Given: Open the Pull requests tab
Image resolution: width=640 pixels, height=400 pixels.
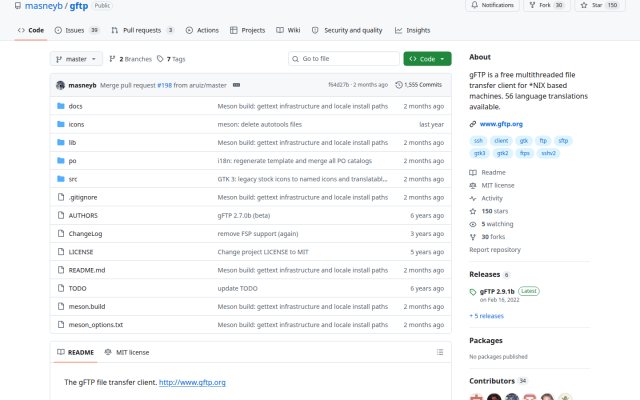Looking at the screenshot, I should (x=142, y=30).
